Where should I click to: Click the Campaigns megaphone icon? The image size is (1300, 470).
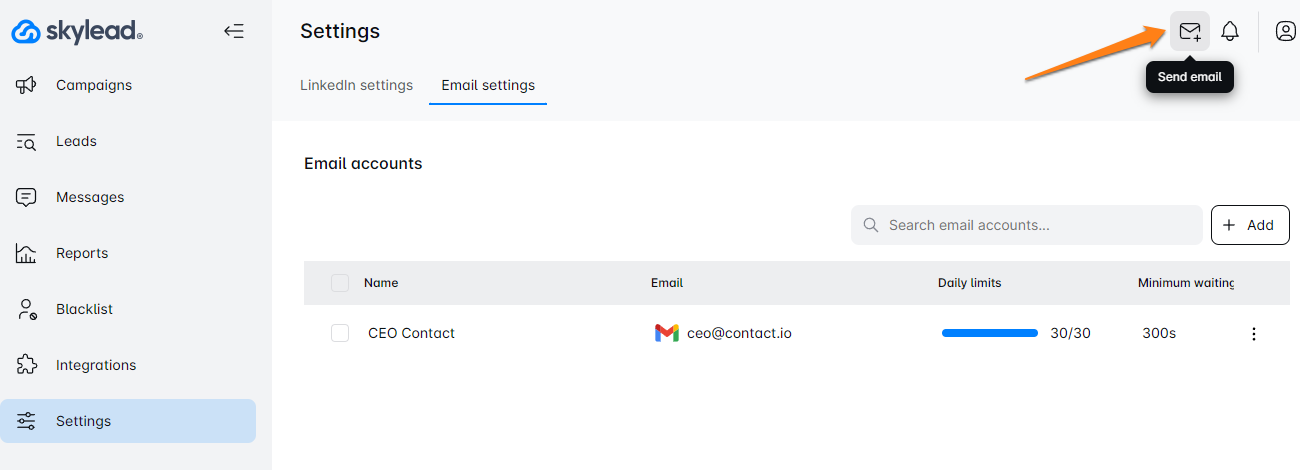(27, 85)
